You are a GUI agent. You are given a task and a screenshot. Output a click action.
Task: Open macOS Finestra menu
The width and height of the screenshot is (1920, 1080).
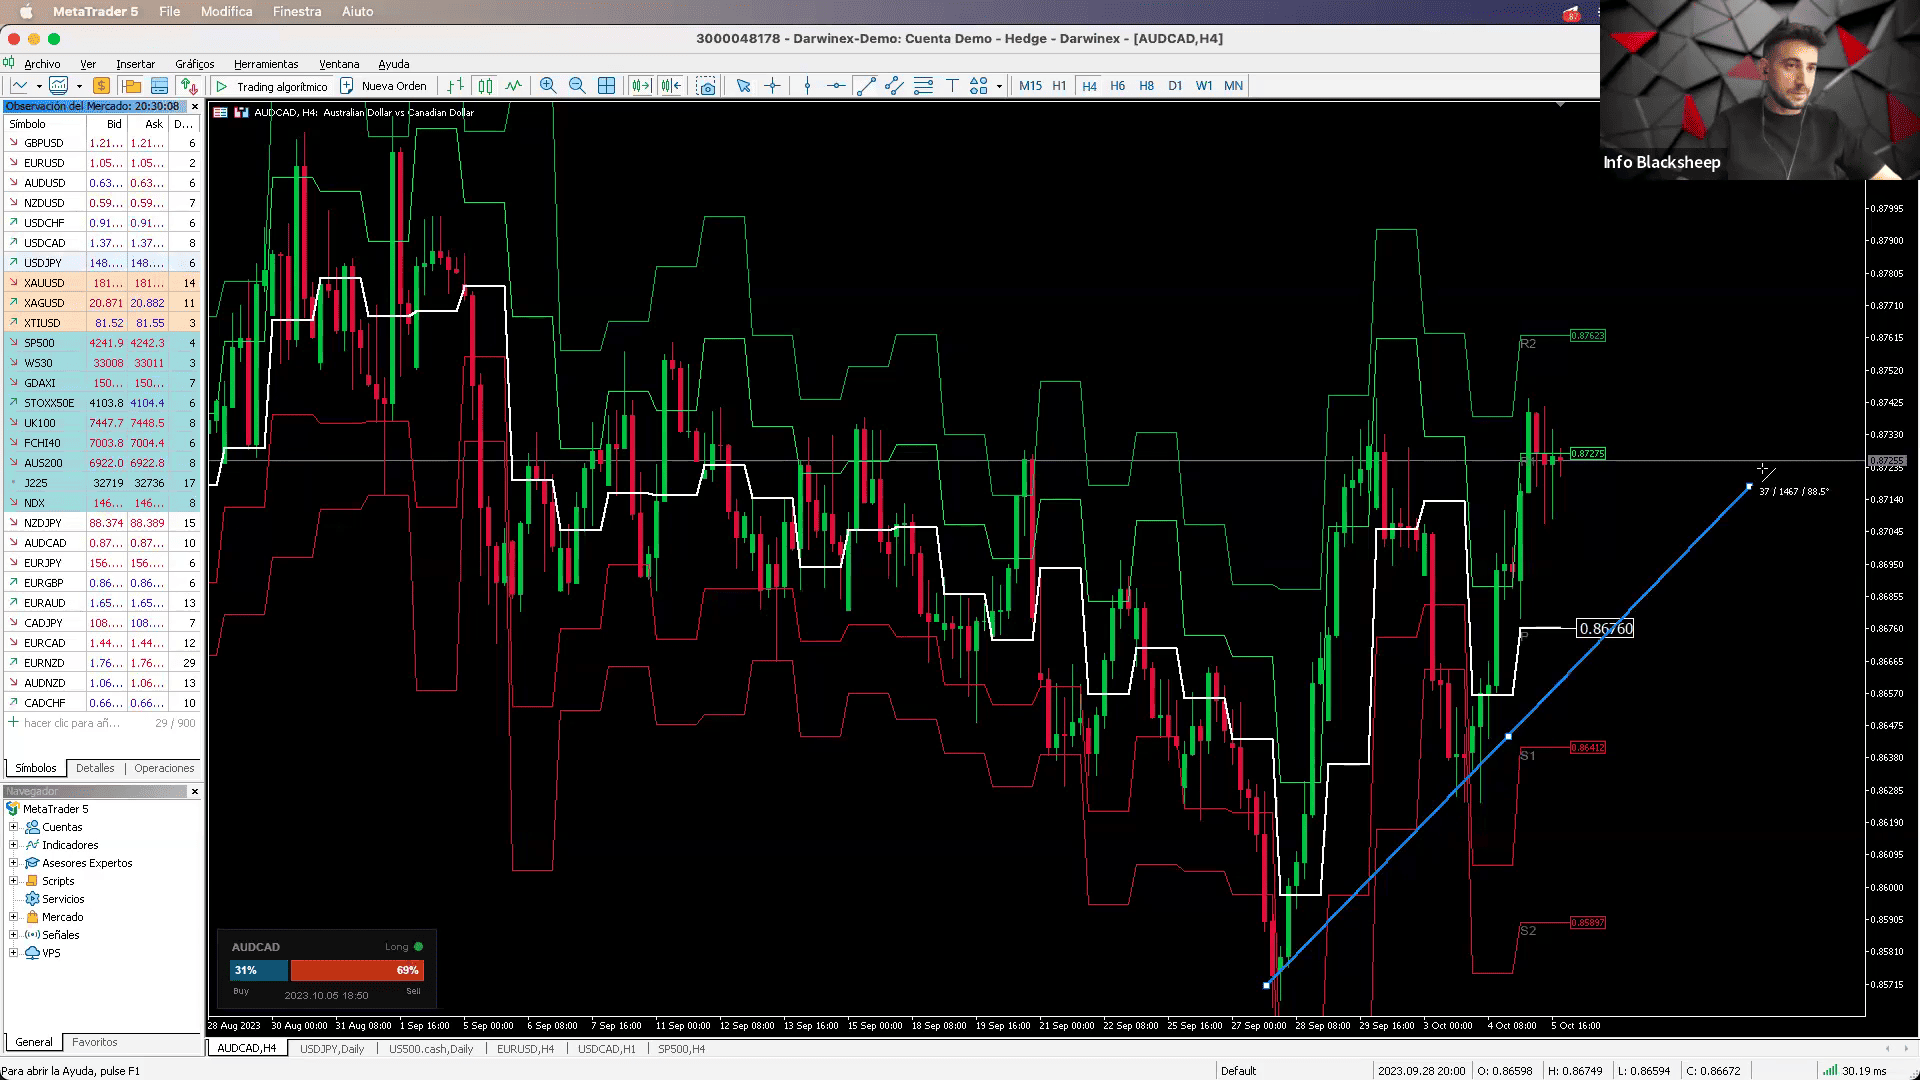[297, 12]
